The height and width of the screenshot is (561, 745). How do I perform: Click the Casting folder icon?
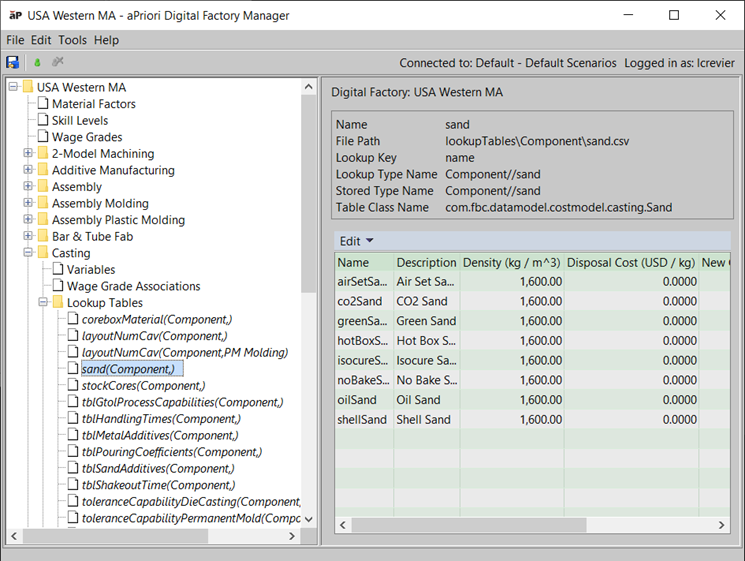(43, 253)
